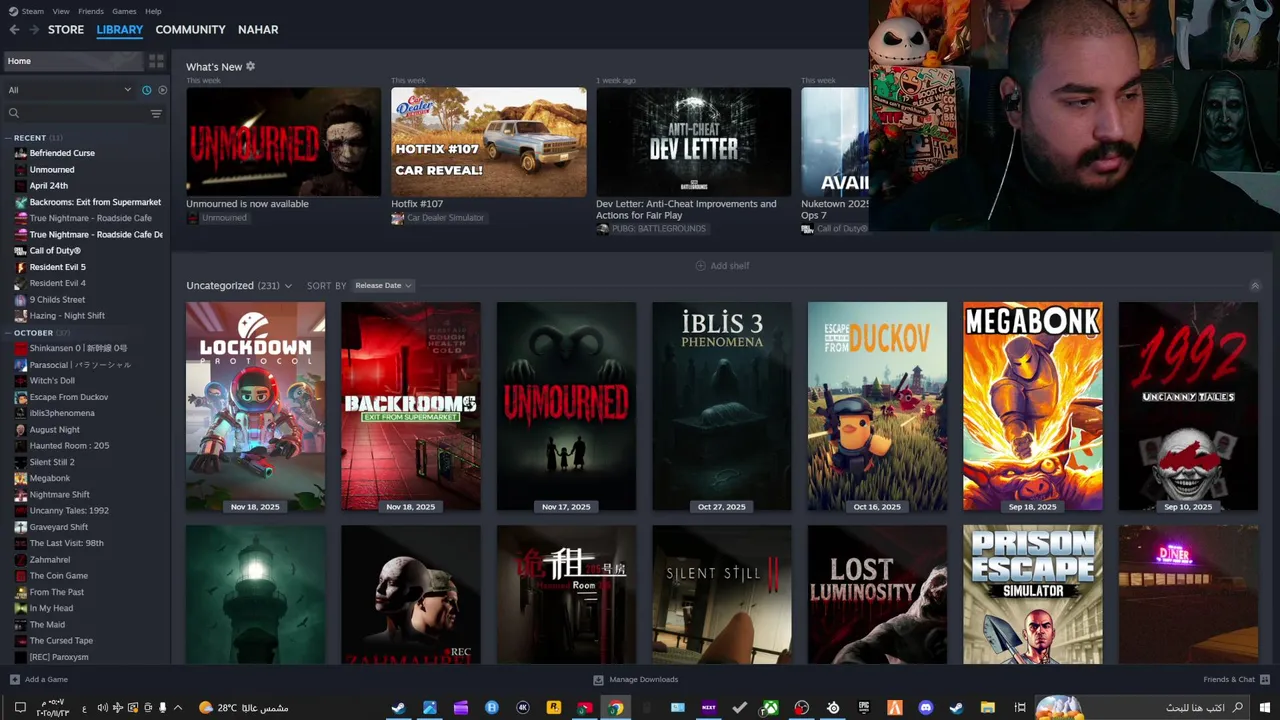Select Megabonk in the sidebar list
Screen dimensions: 1280x720
click(49, 478)
